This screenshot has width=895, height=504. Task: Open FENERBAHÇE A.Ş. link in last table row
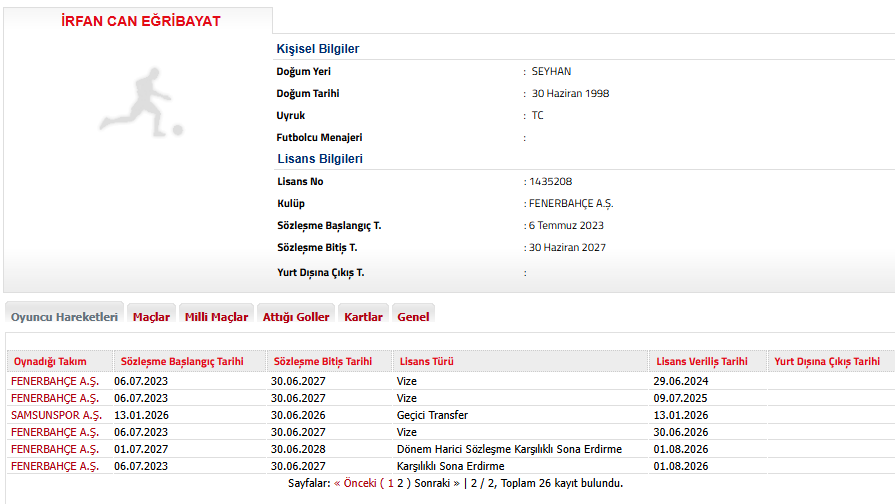click(55, 466)
